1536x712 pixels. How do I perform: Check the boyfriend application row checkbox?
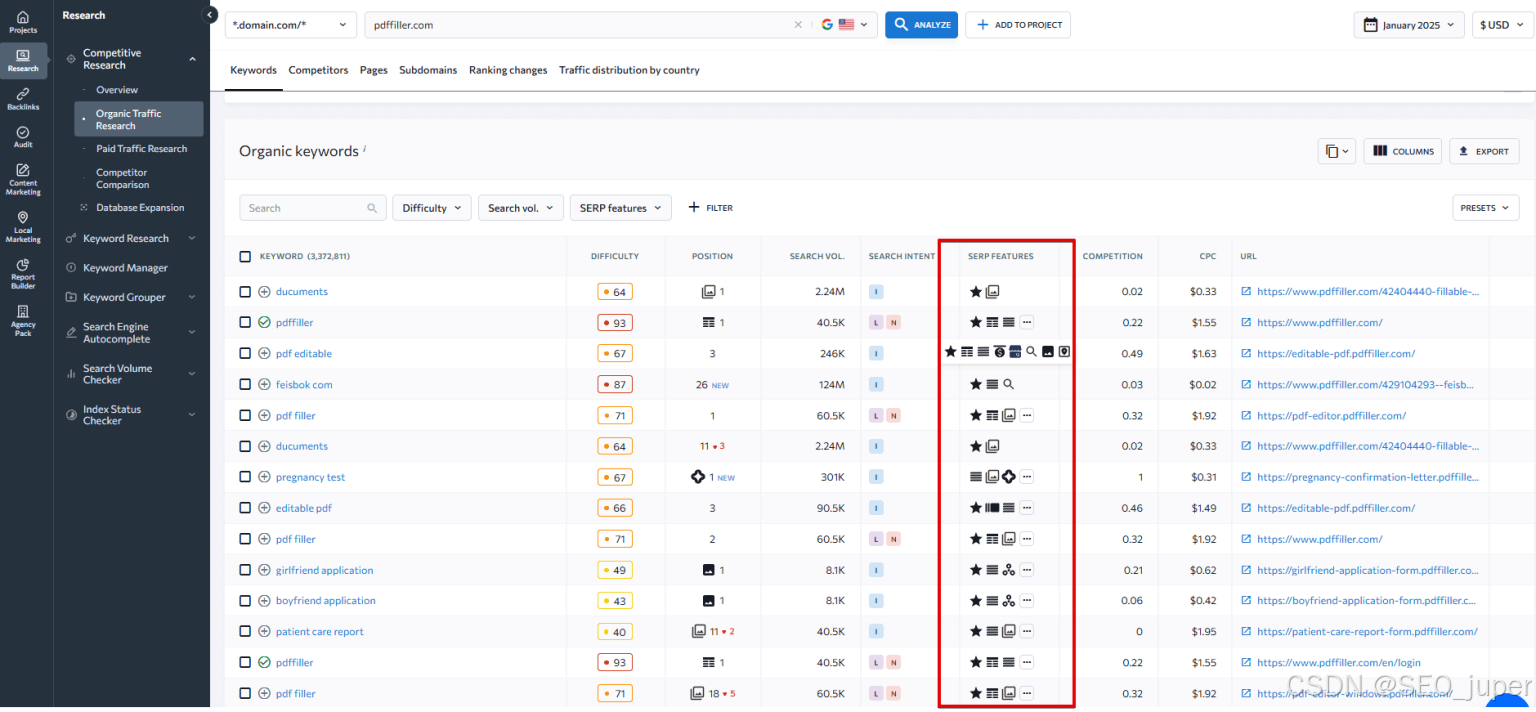pos(245,601)
